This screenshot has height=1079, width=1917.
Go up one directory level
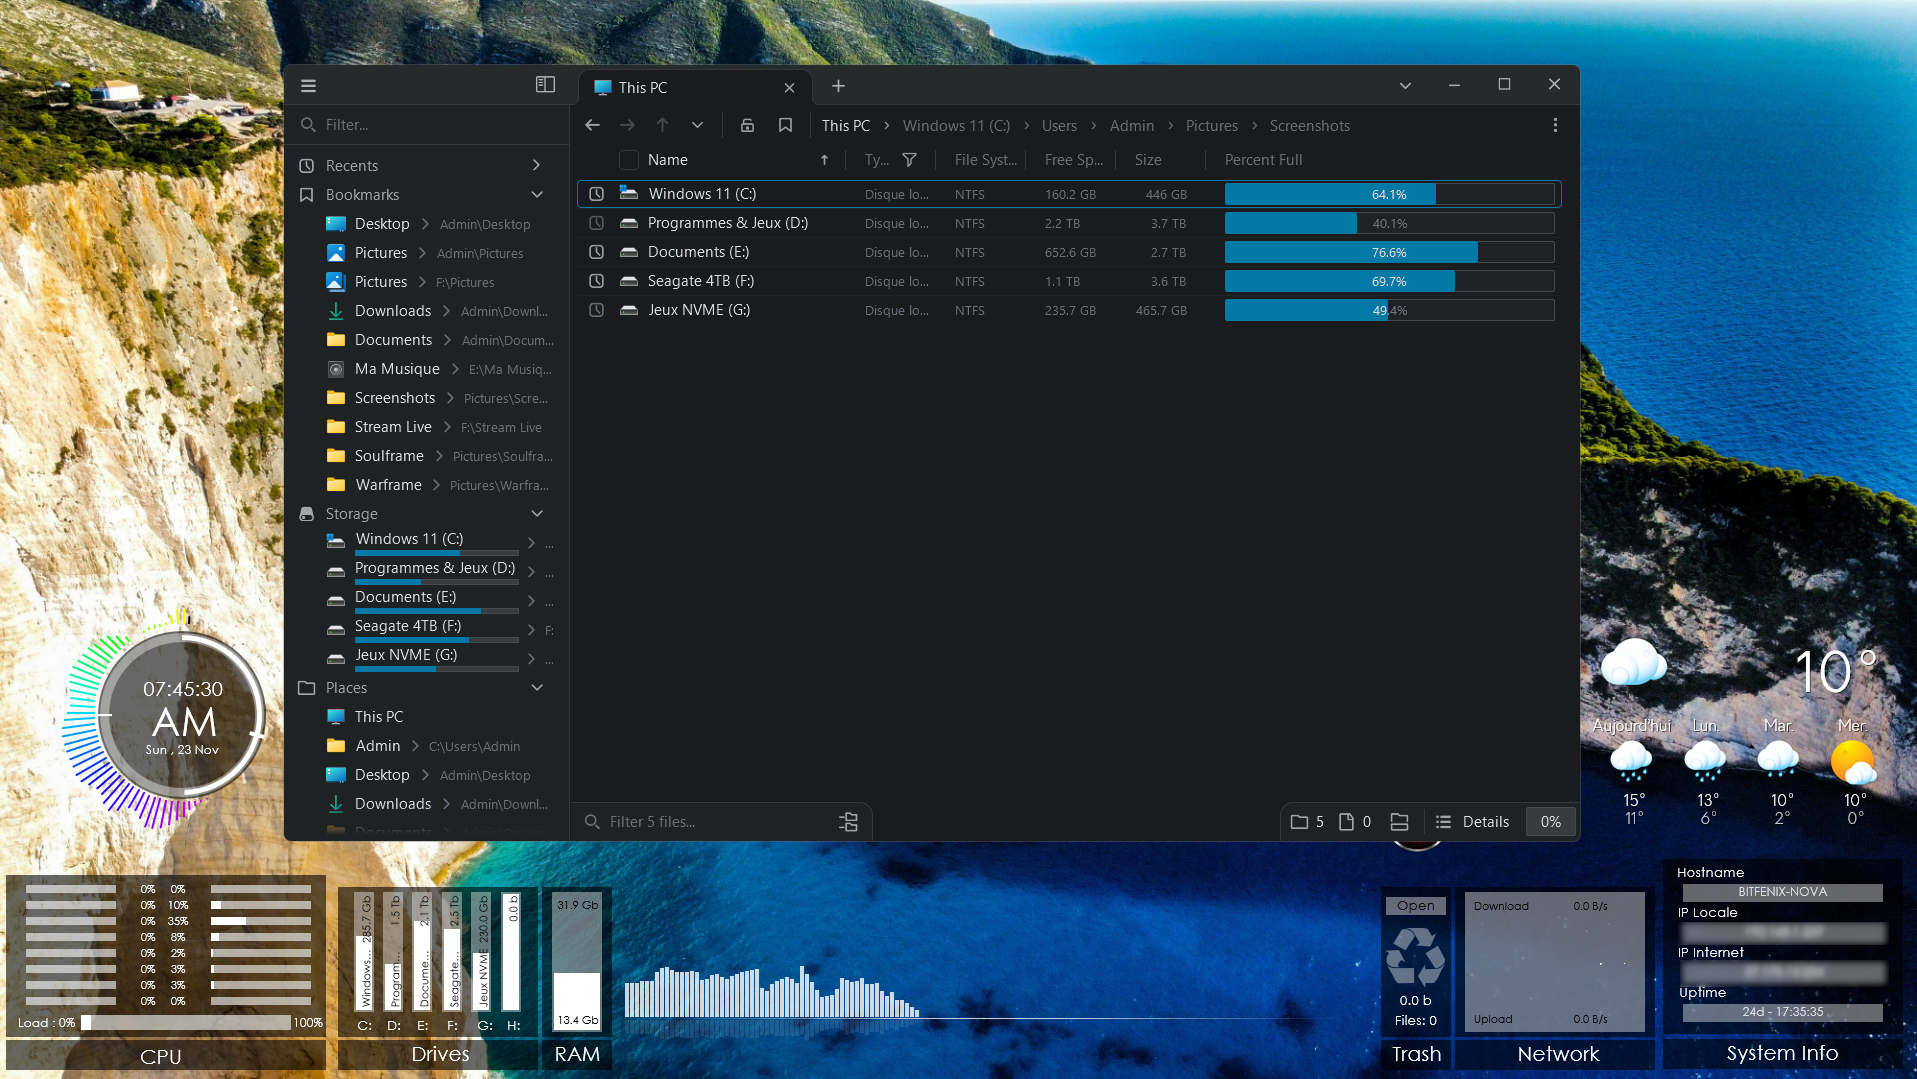click(662, 125)
